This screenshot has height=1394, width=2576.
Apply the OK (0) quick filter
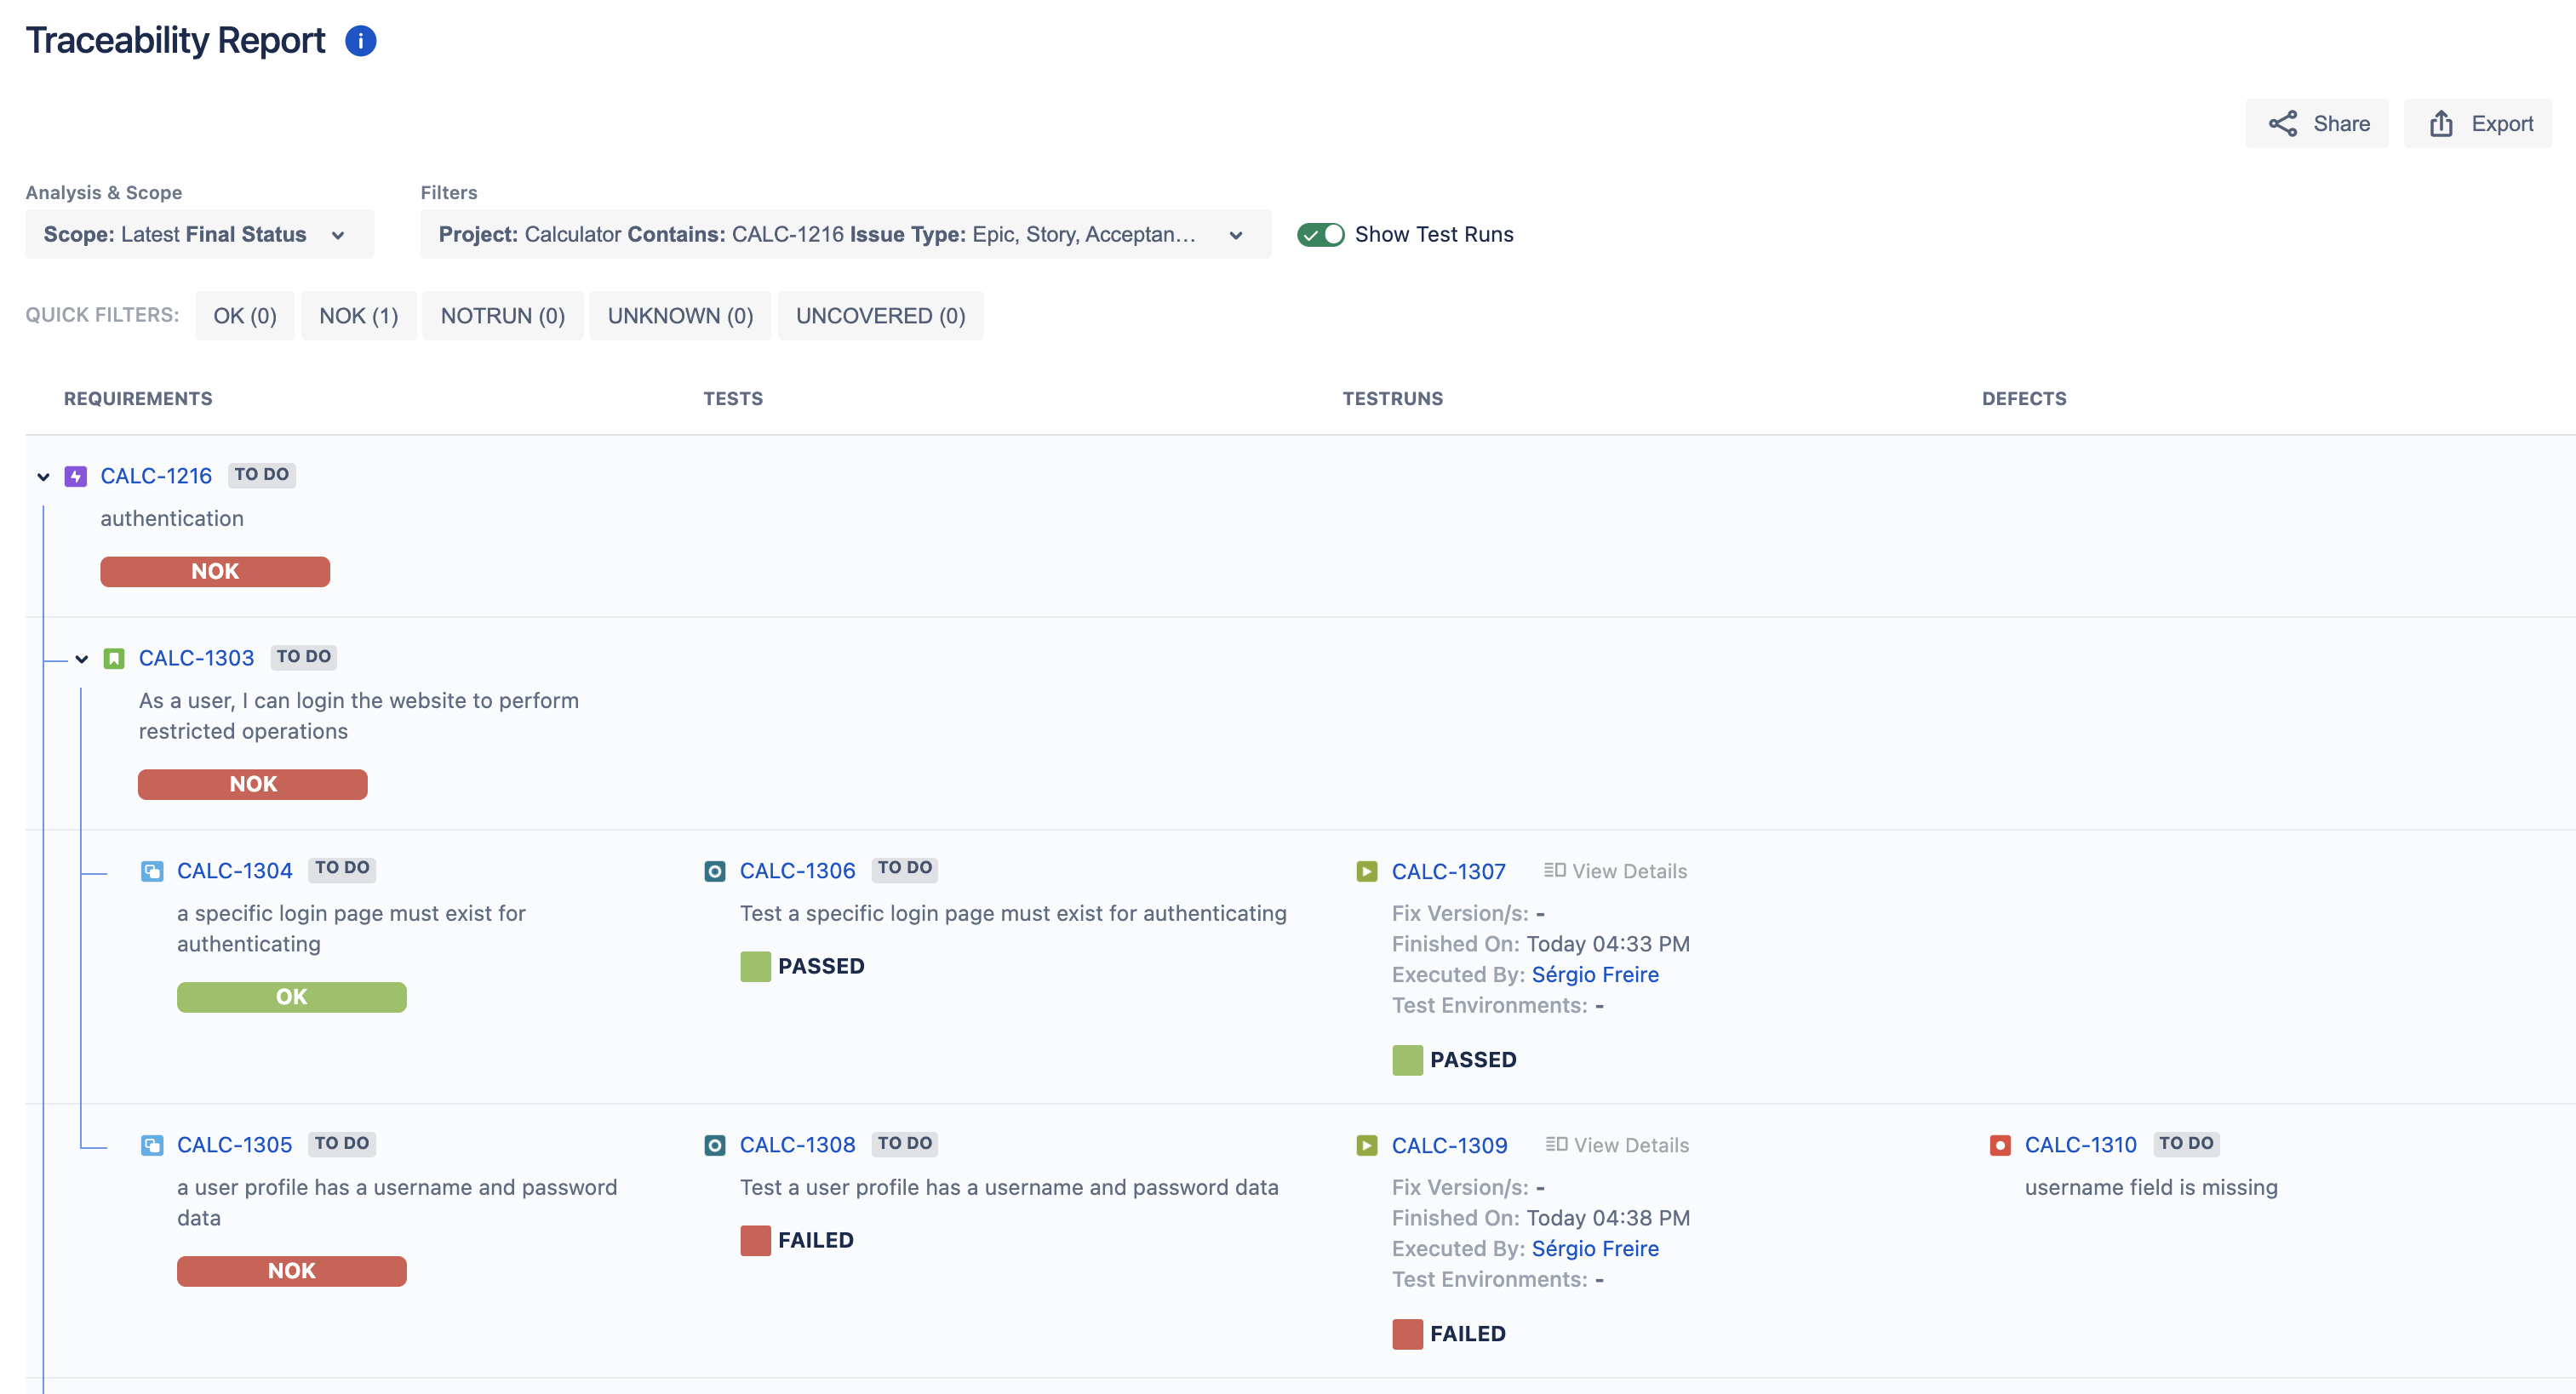click(244, 316)
